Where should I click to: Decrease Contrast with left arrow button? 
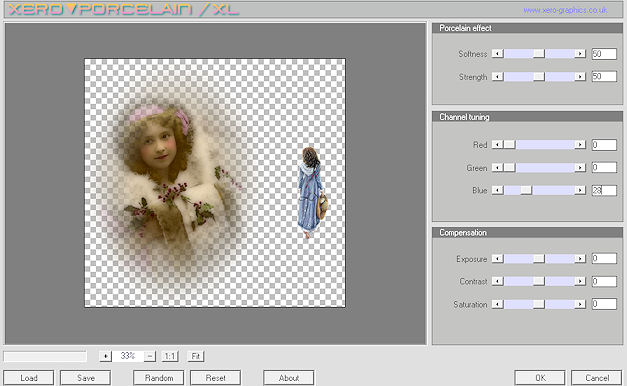(497, 282)
